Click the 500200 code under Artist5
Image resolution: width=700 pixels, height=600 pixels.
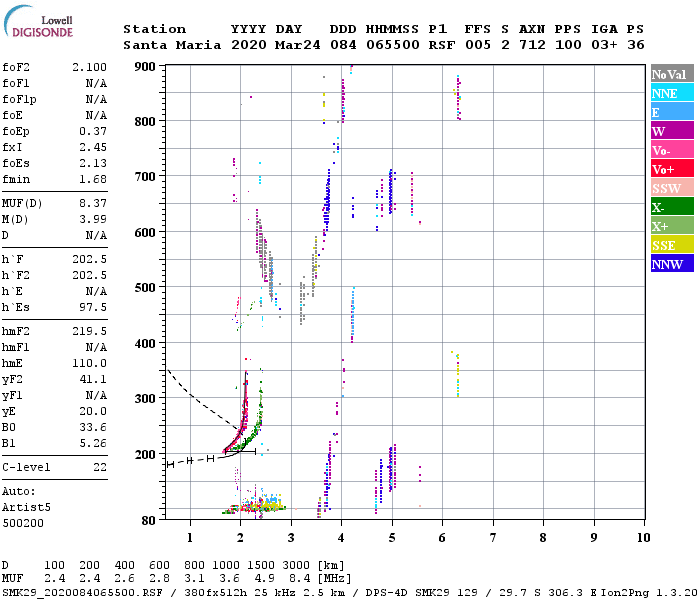click(x=23, y=523)
